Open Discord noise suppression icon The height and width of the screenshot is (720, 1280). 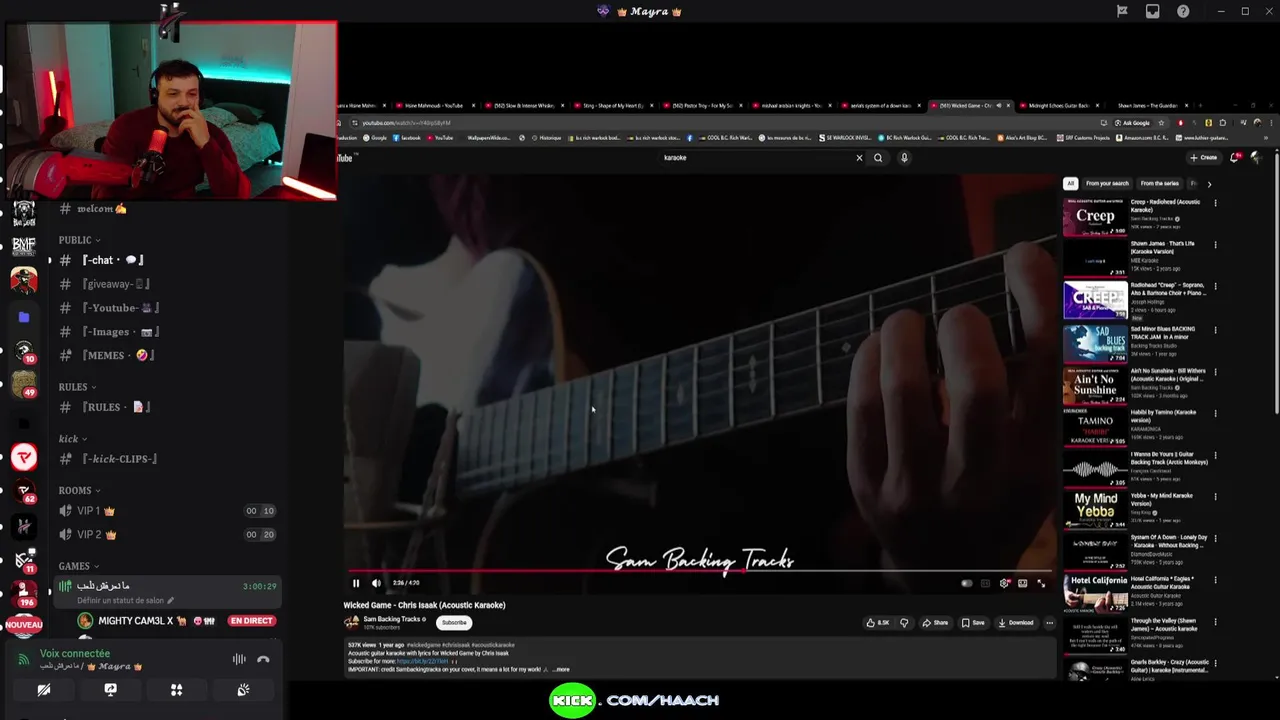point(239,659)
